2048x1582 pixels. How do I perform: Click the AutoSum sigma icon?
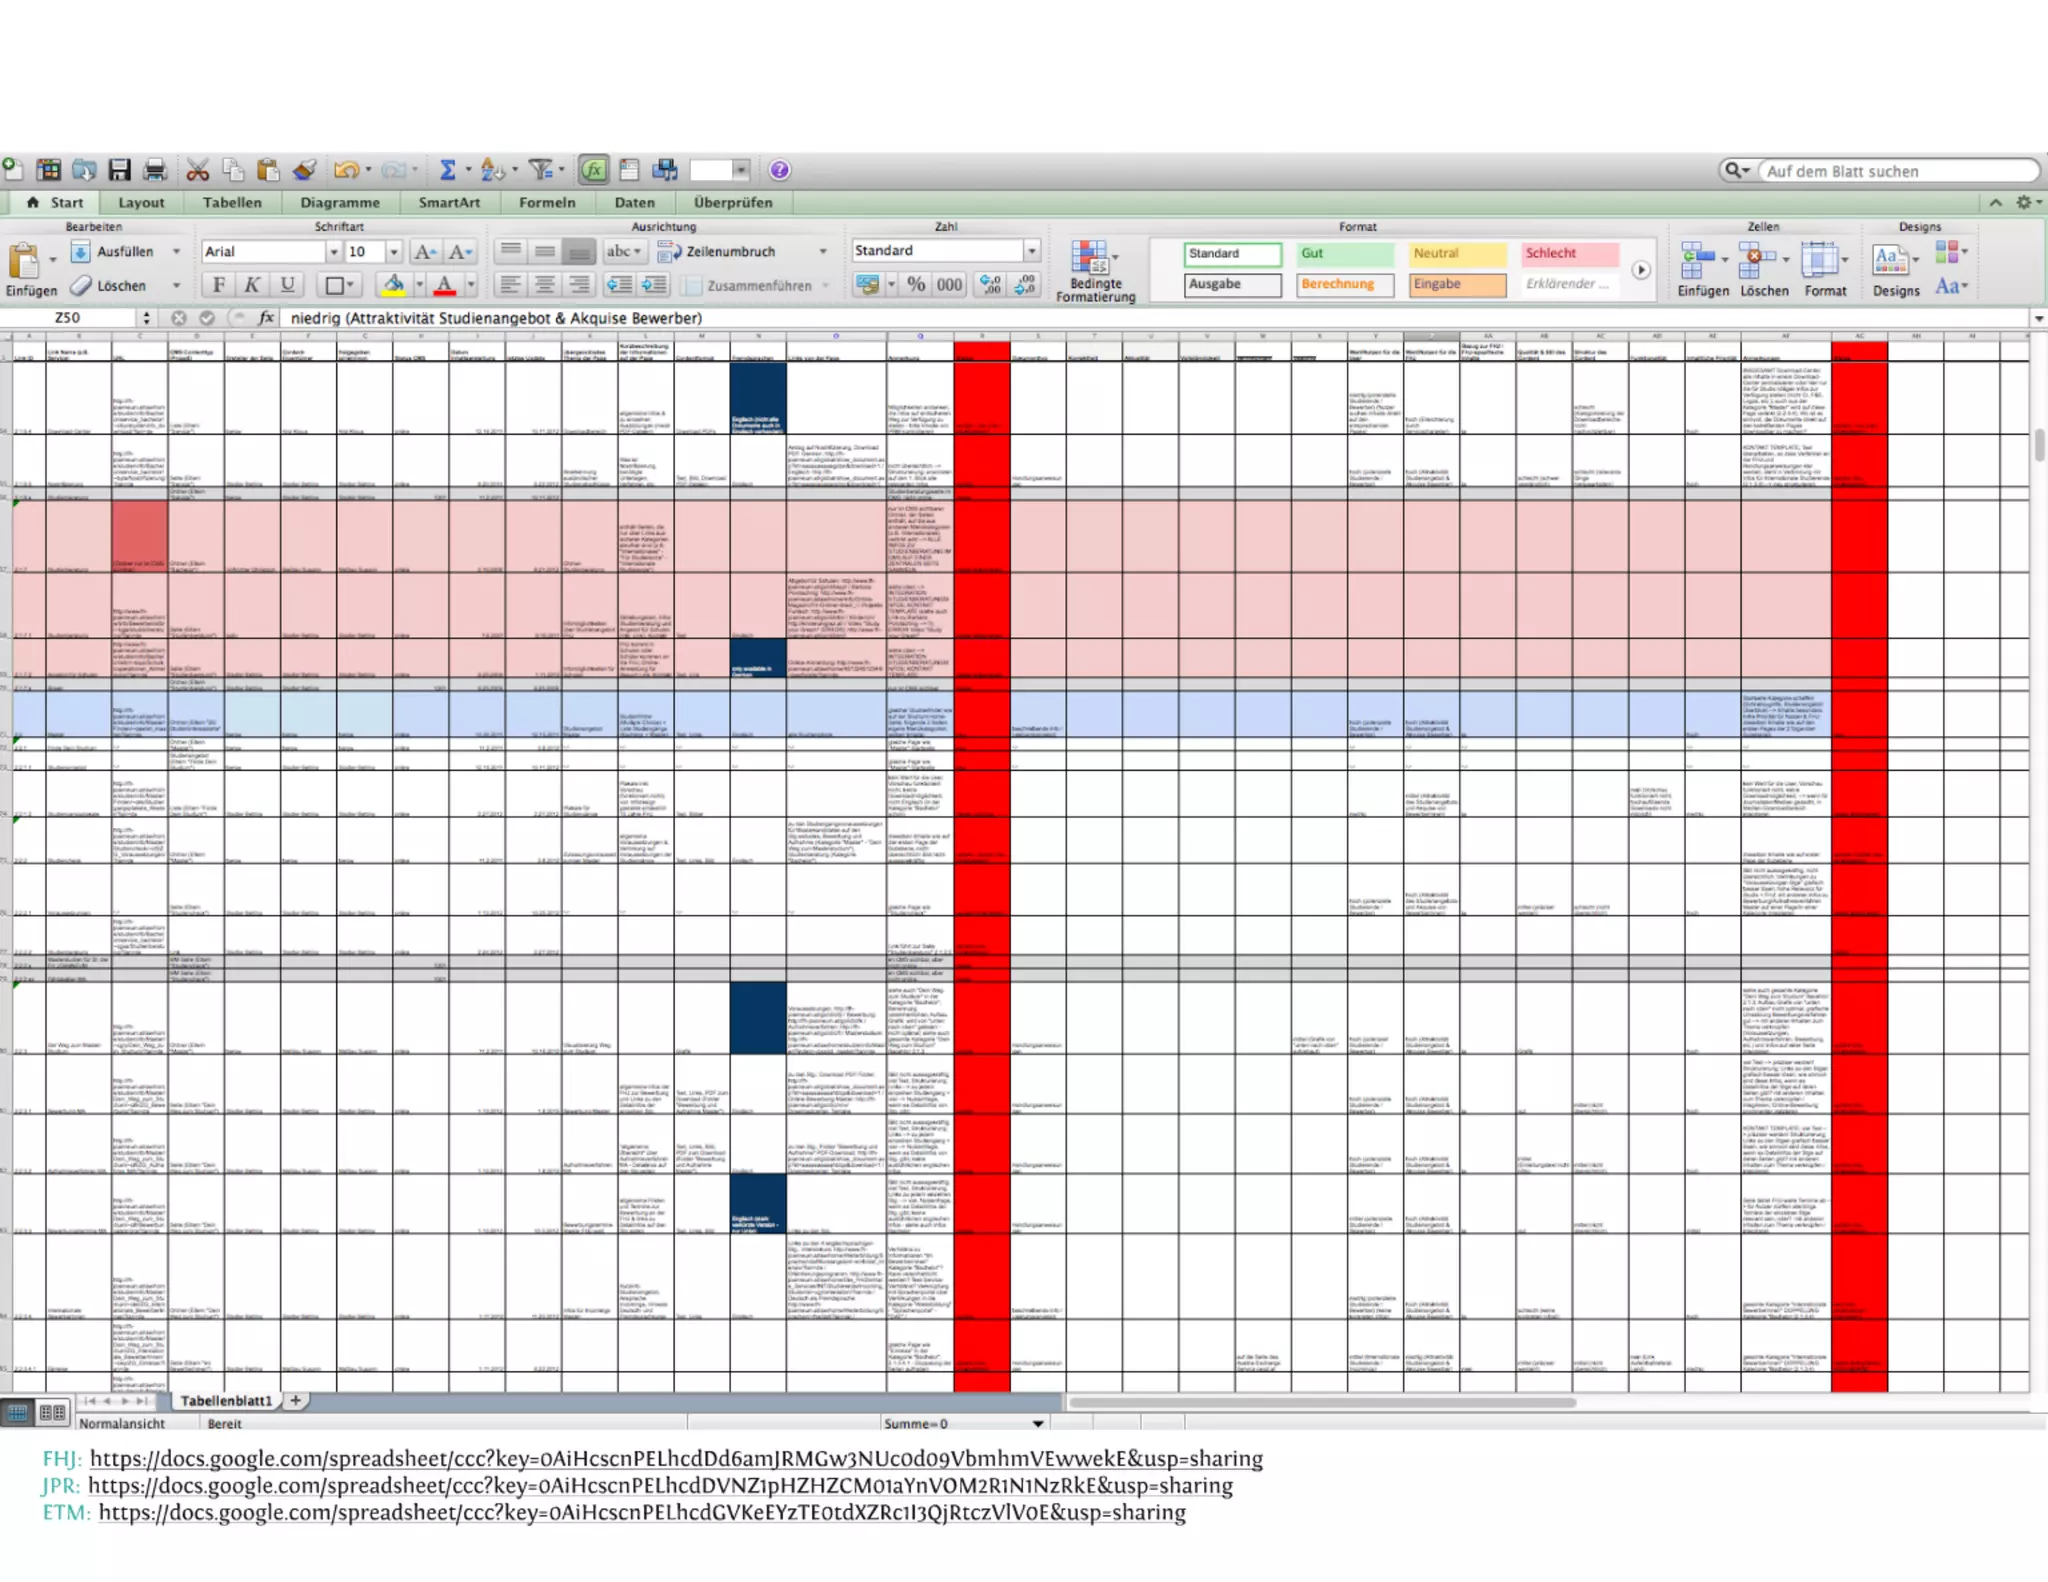447,170
